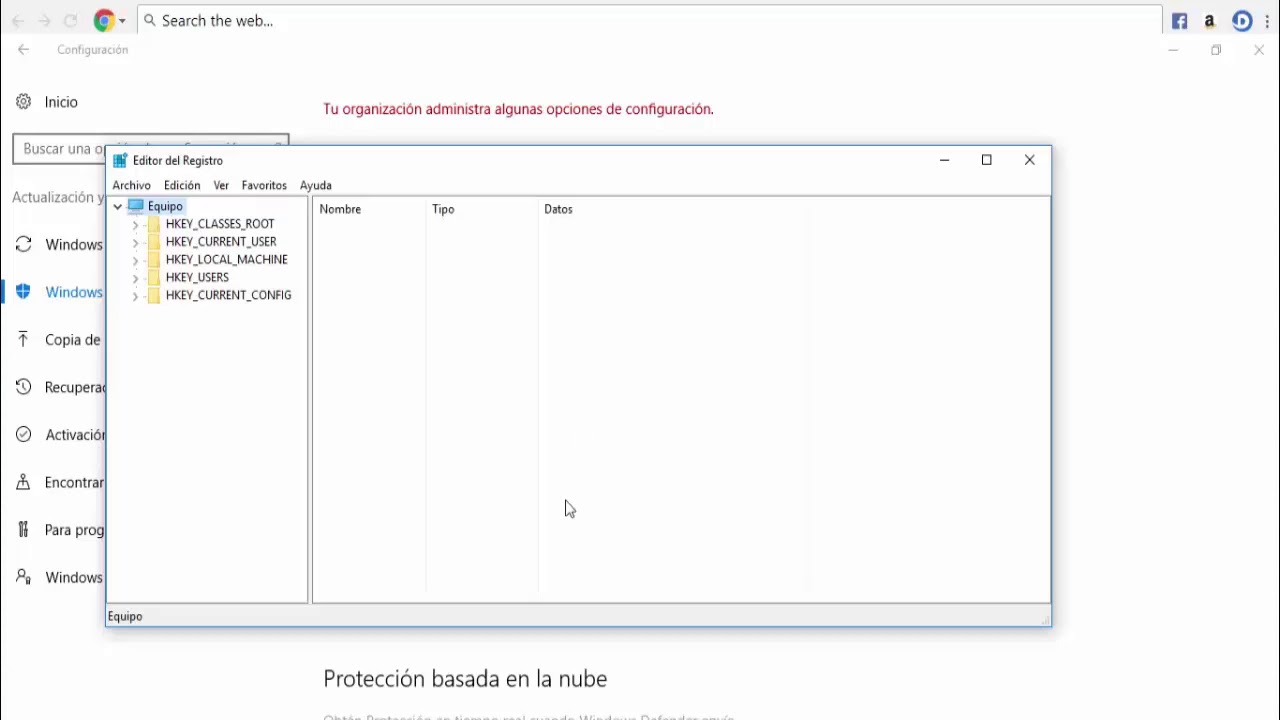Restore the Configuración window size
Viewport: 1280px width, 720px height.
[1216, 50]
